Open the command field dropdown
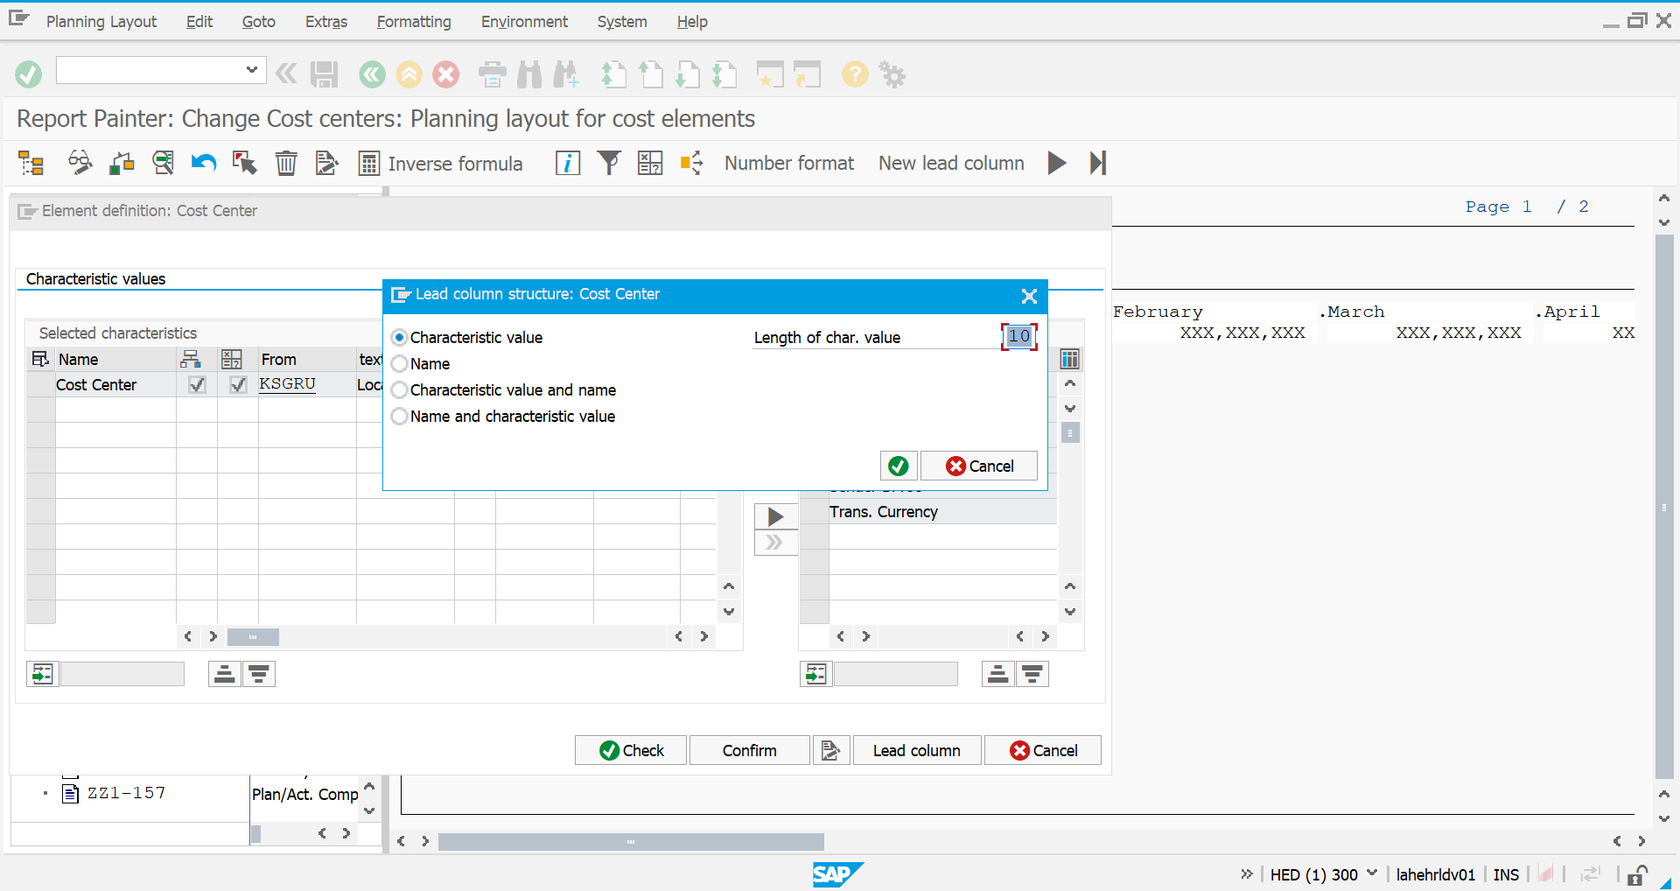Image resolution: width=1680 pixels, height=891 pixels. (251, 70)
